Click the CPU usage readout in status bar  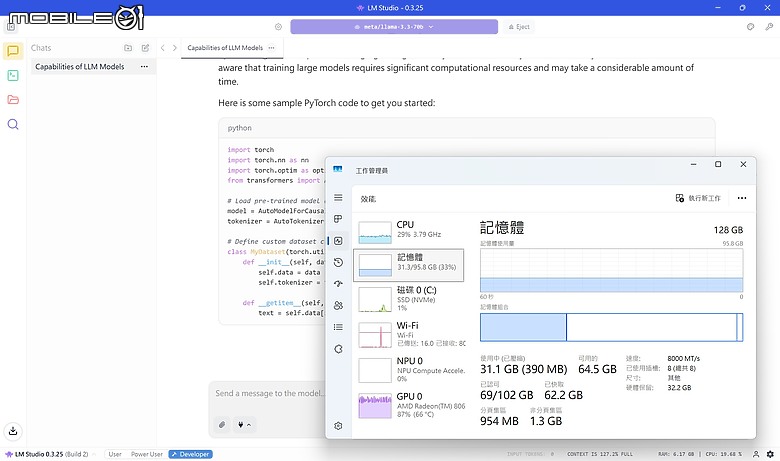pyautogui.click(x=724, y=454)
